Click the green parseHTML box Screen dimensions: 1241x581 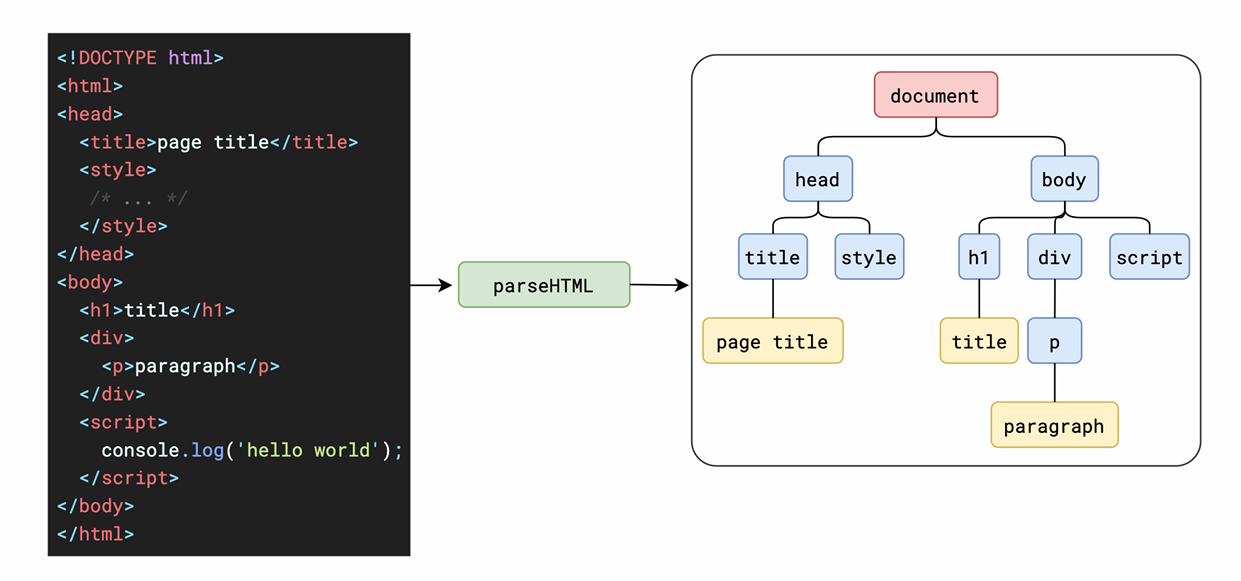[544, 285]
